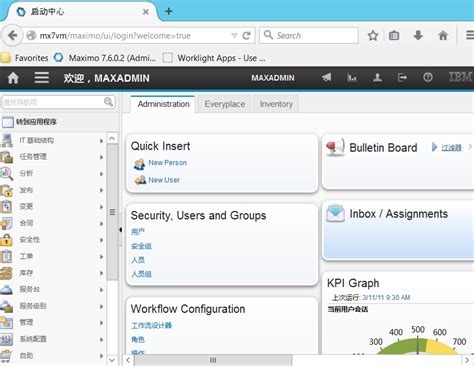Open the bulletins megaphone icon in header
The width and height of the screenshot is (474, 366).
[x=327, y=78]
